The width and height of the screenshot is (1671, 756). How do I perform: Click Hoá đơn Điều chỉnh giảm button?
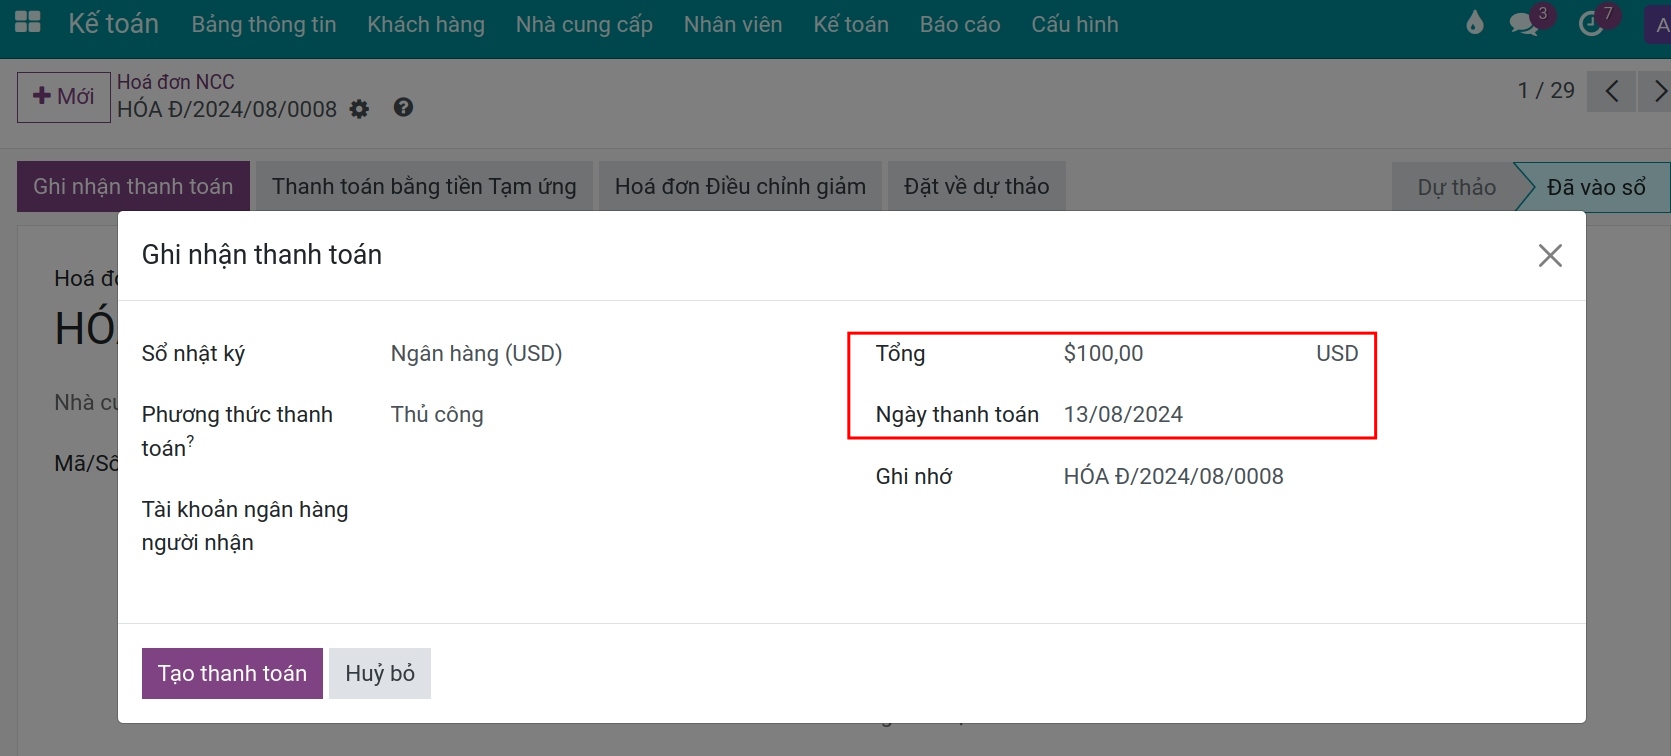pos(740,186)
